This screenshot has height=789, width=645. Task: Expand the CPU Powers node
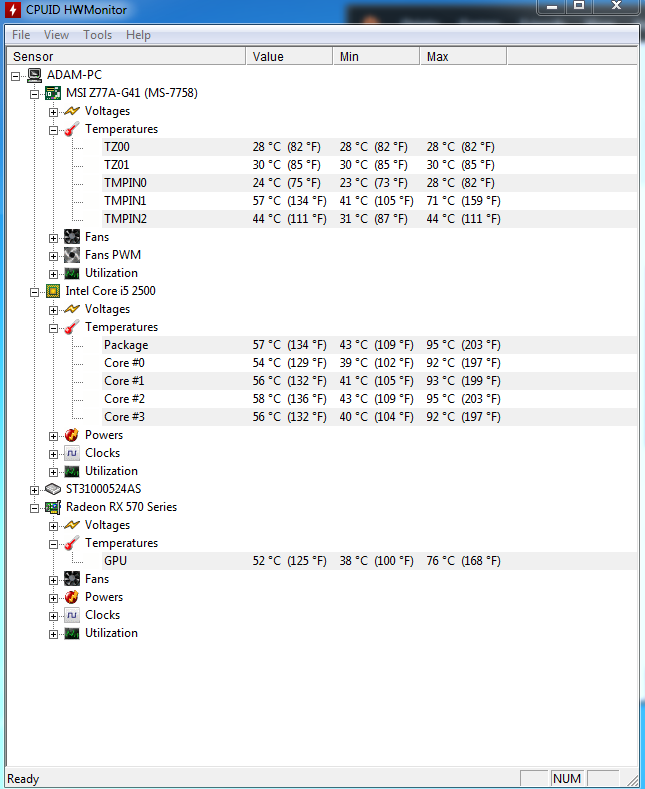point(53,436)
